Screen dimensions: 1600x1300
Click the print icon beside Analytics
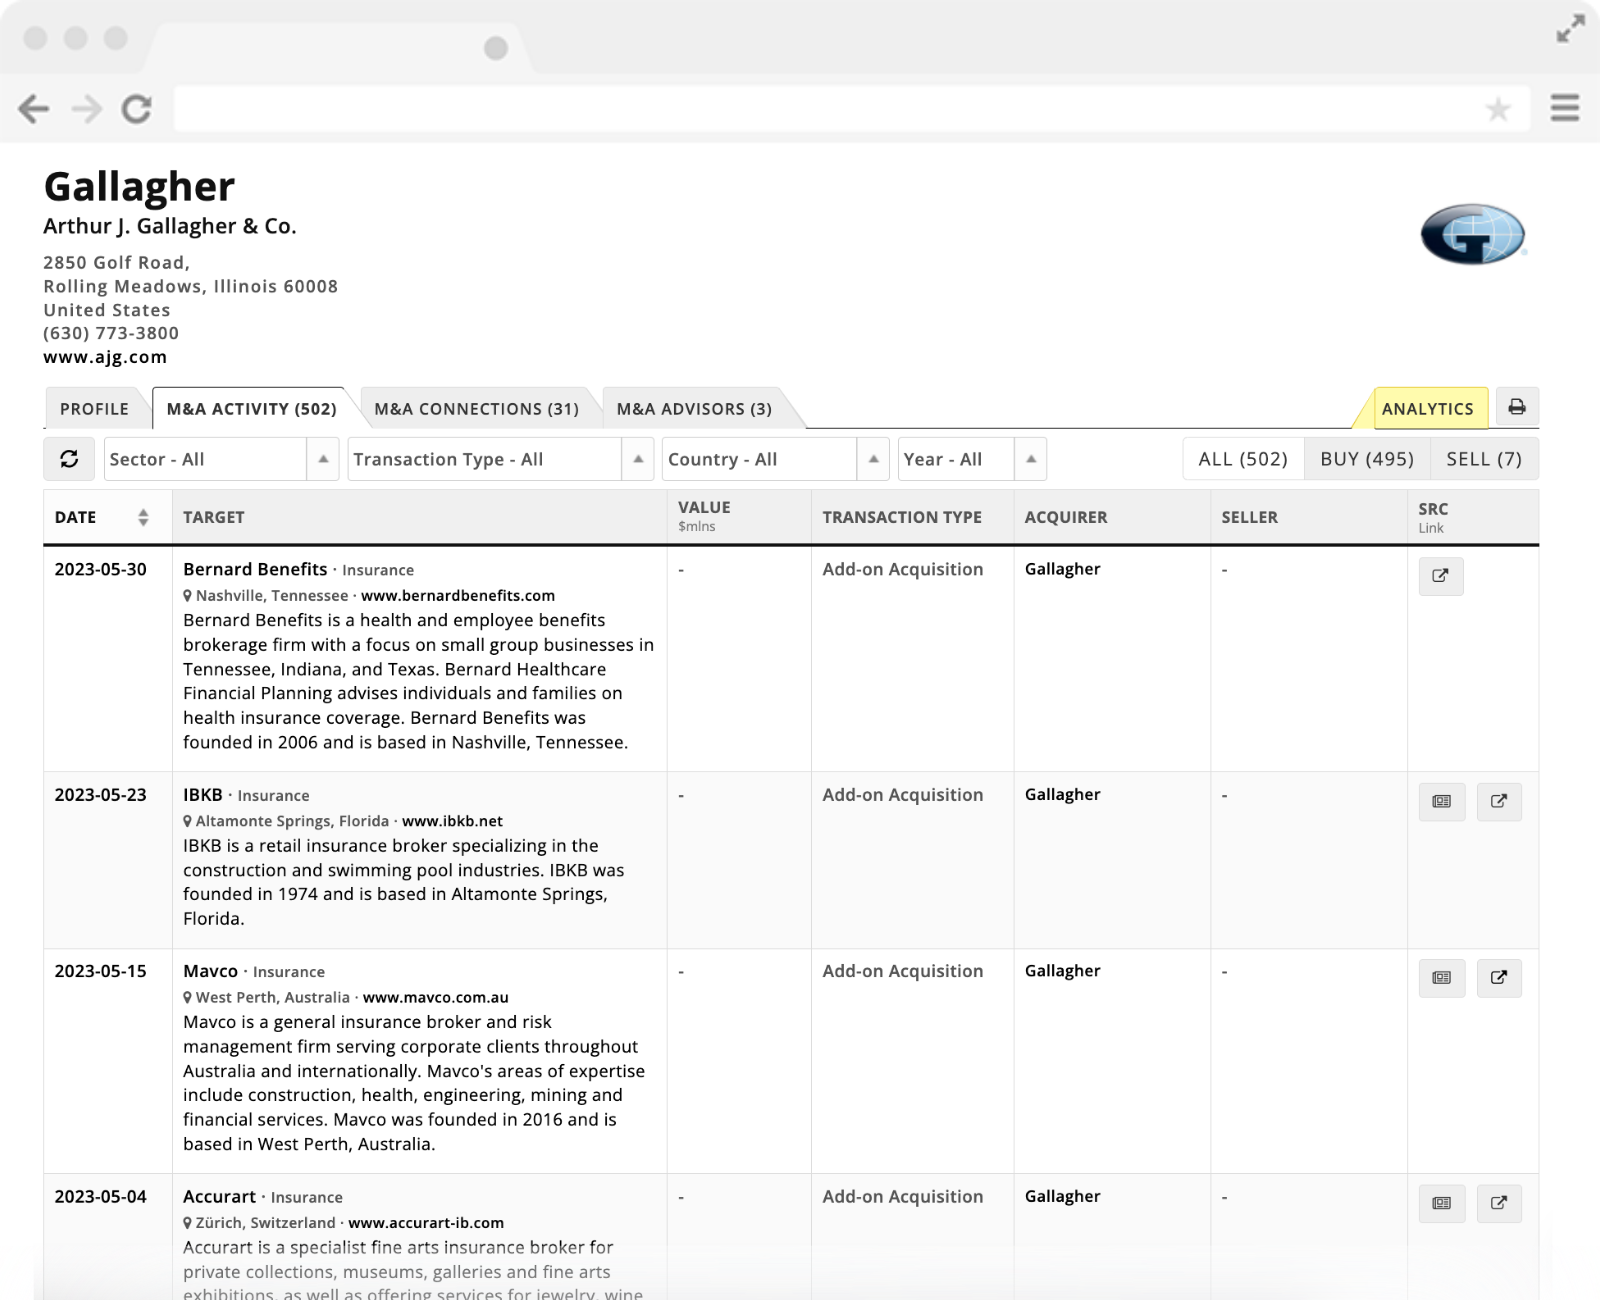click(x=1516, y=407)
